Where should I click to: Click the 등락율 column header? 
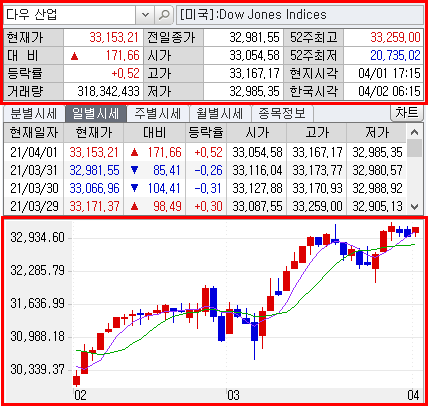[206, 133]
